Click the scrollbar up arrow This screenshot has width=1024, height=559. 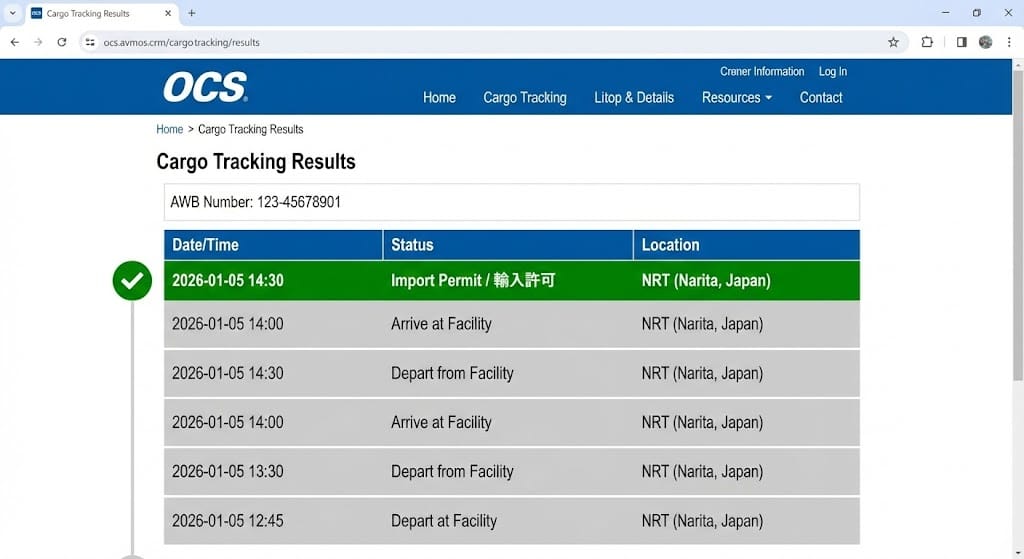coord(1017,65)
